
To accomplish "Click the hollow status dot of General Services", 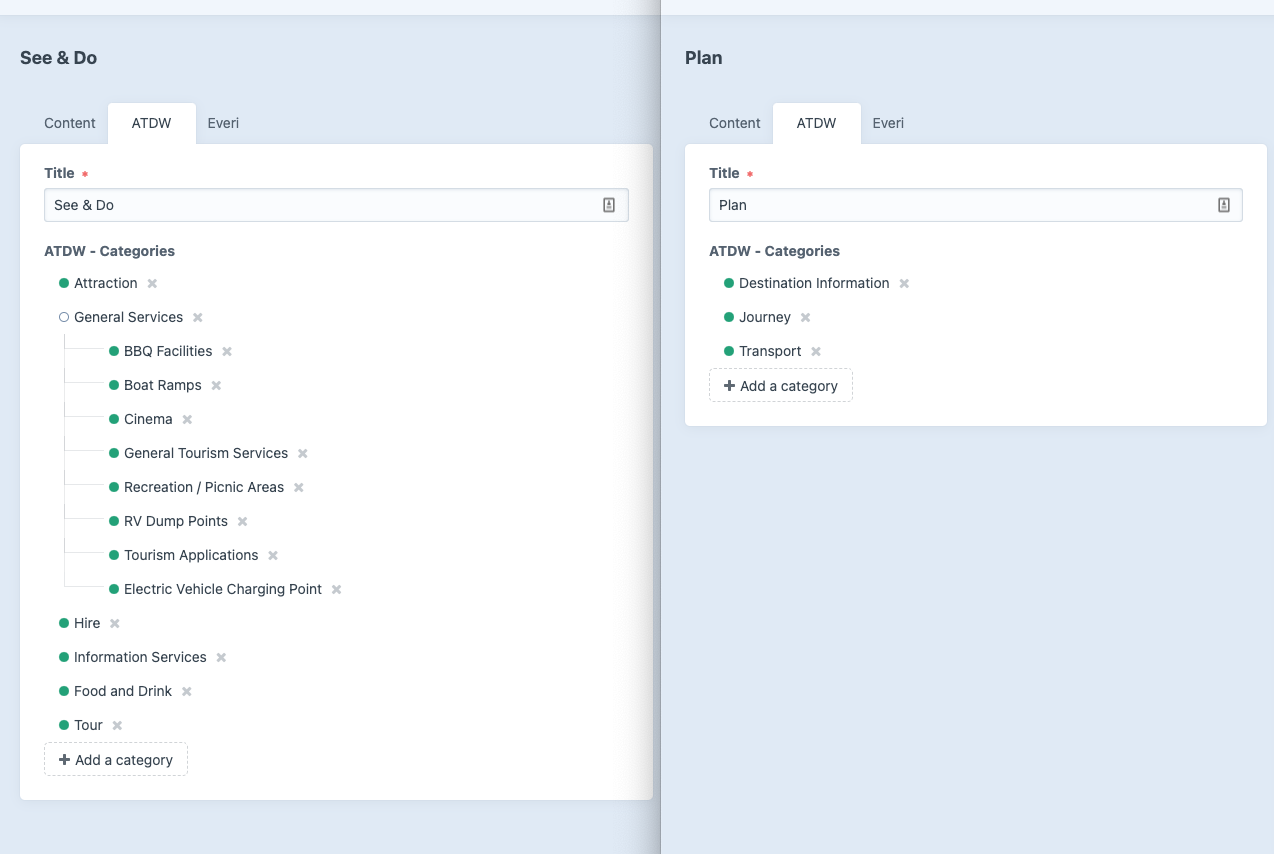I will 64,317.
